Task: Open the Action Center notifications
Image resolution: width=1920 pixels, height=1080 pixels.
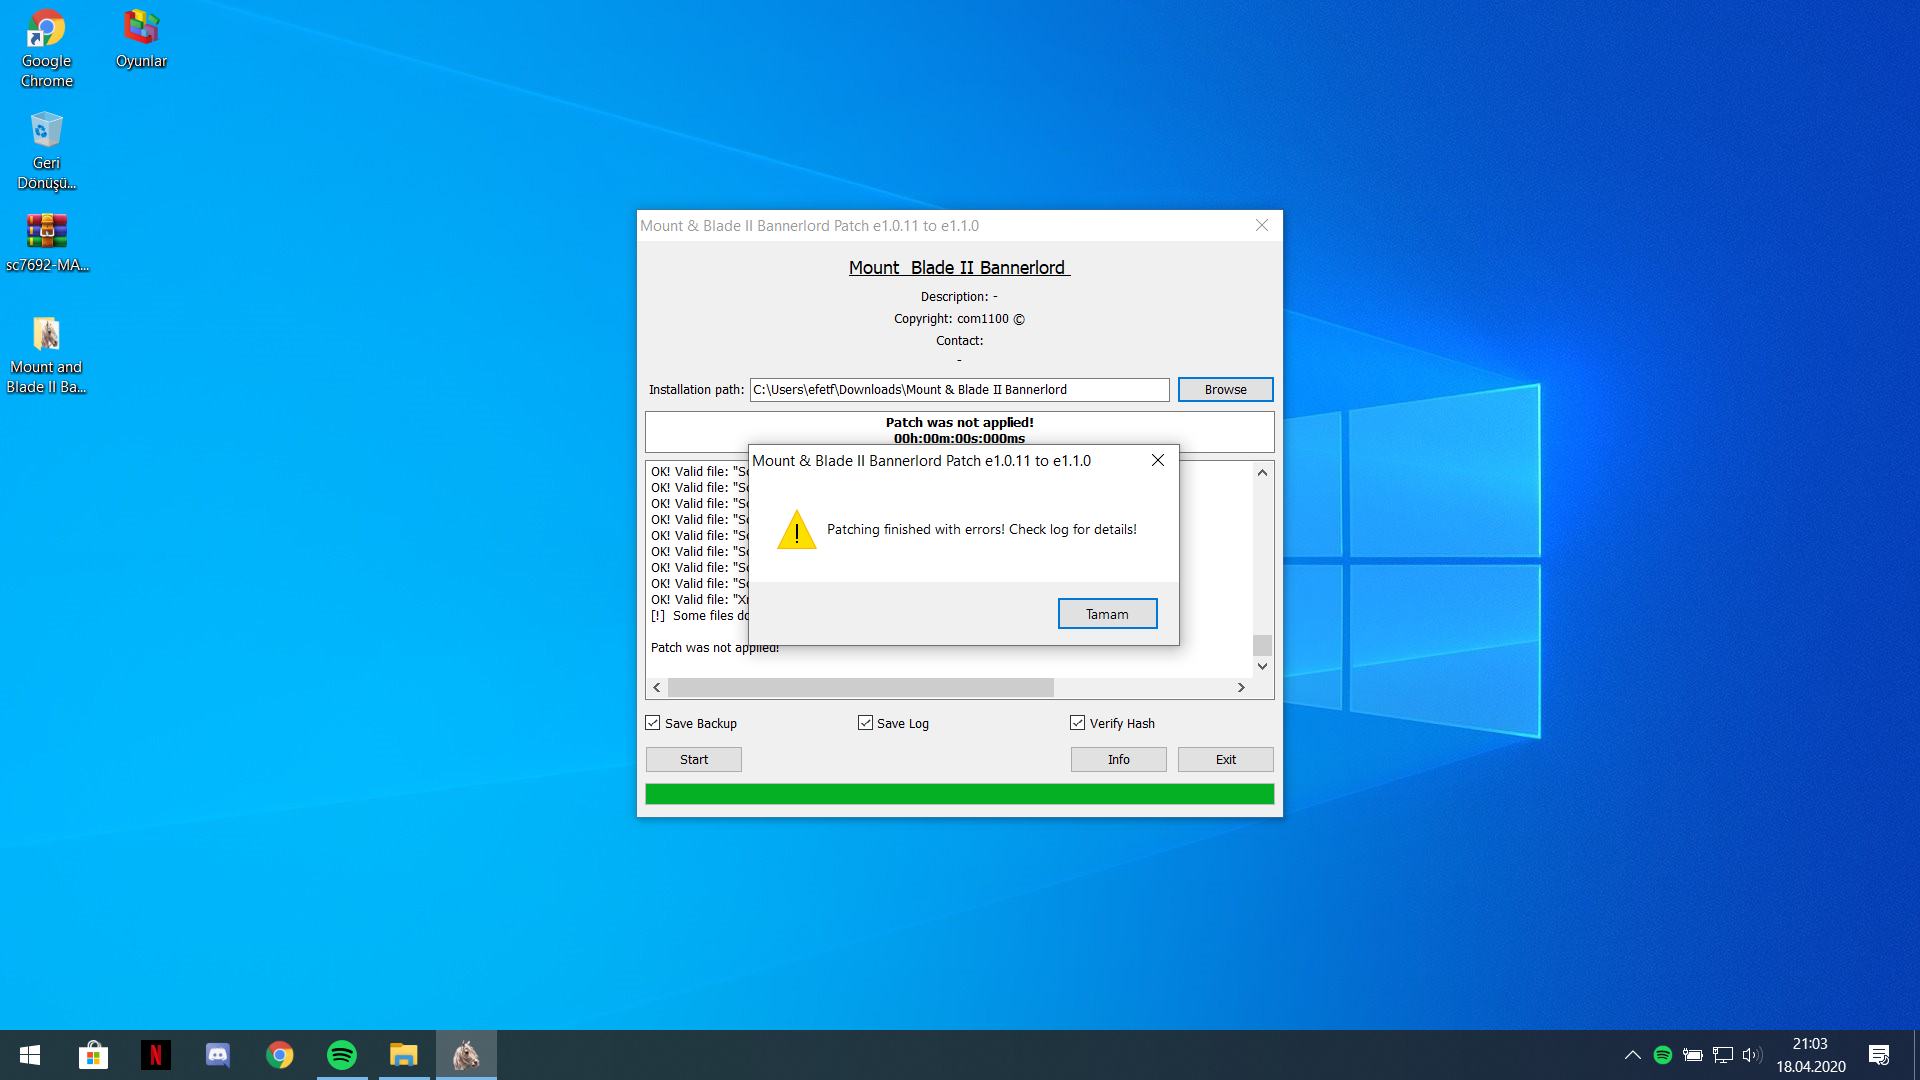Action: click(1879, 1055)
